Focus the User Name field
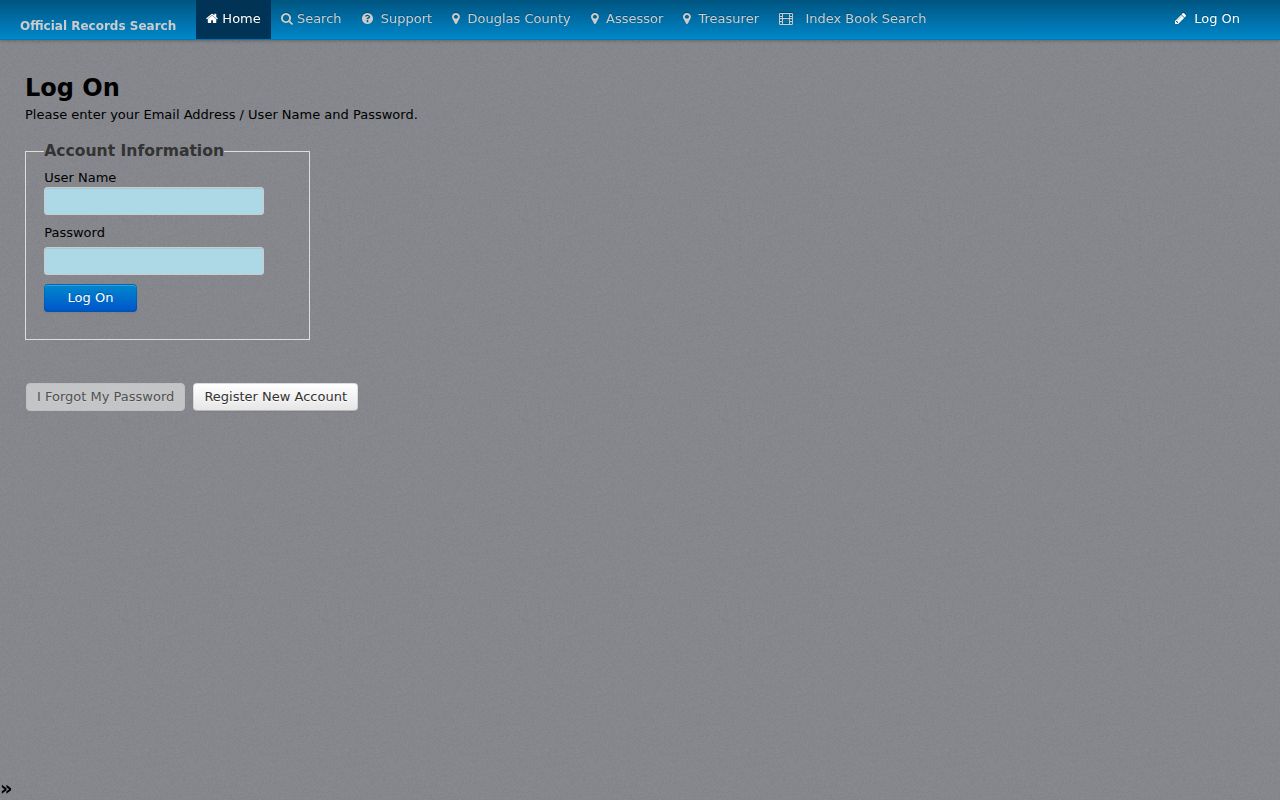 [x=154, y=201]
